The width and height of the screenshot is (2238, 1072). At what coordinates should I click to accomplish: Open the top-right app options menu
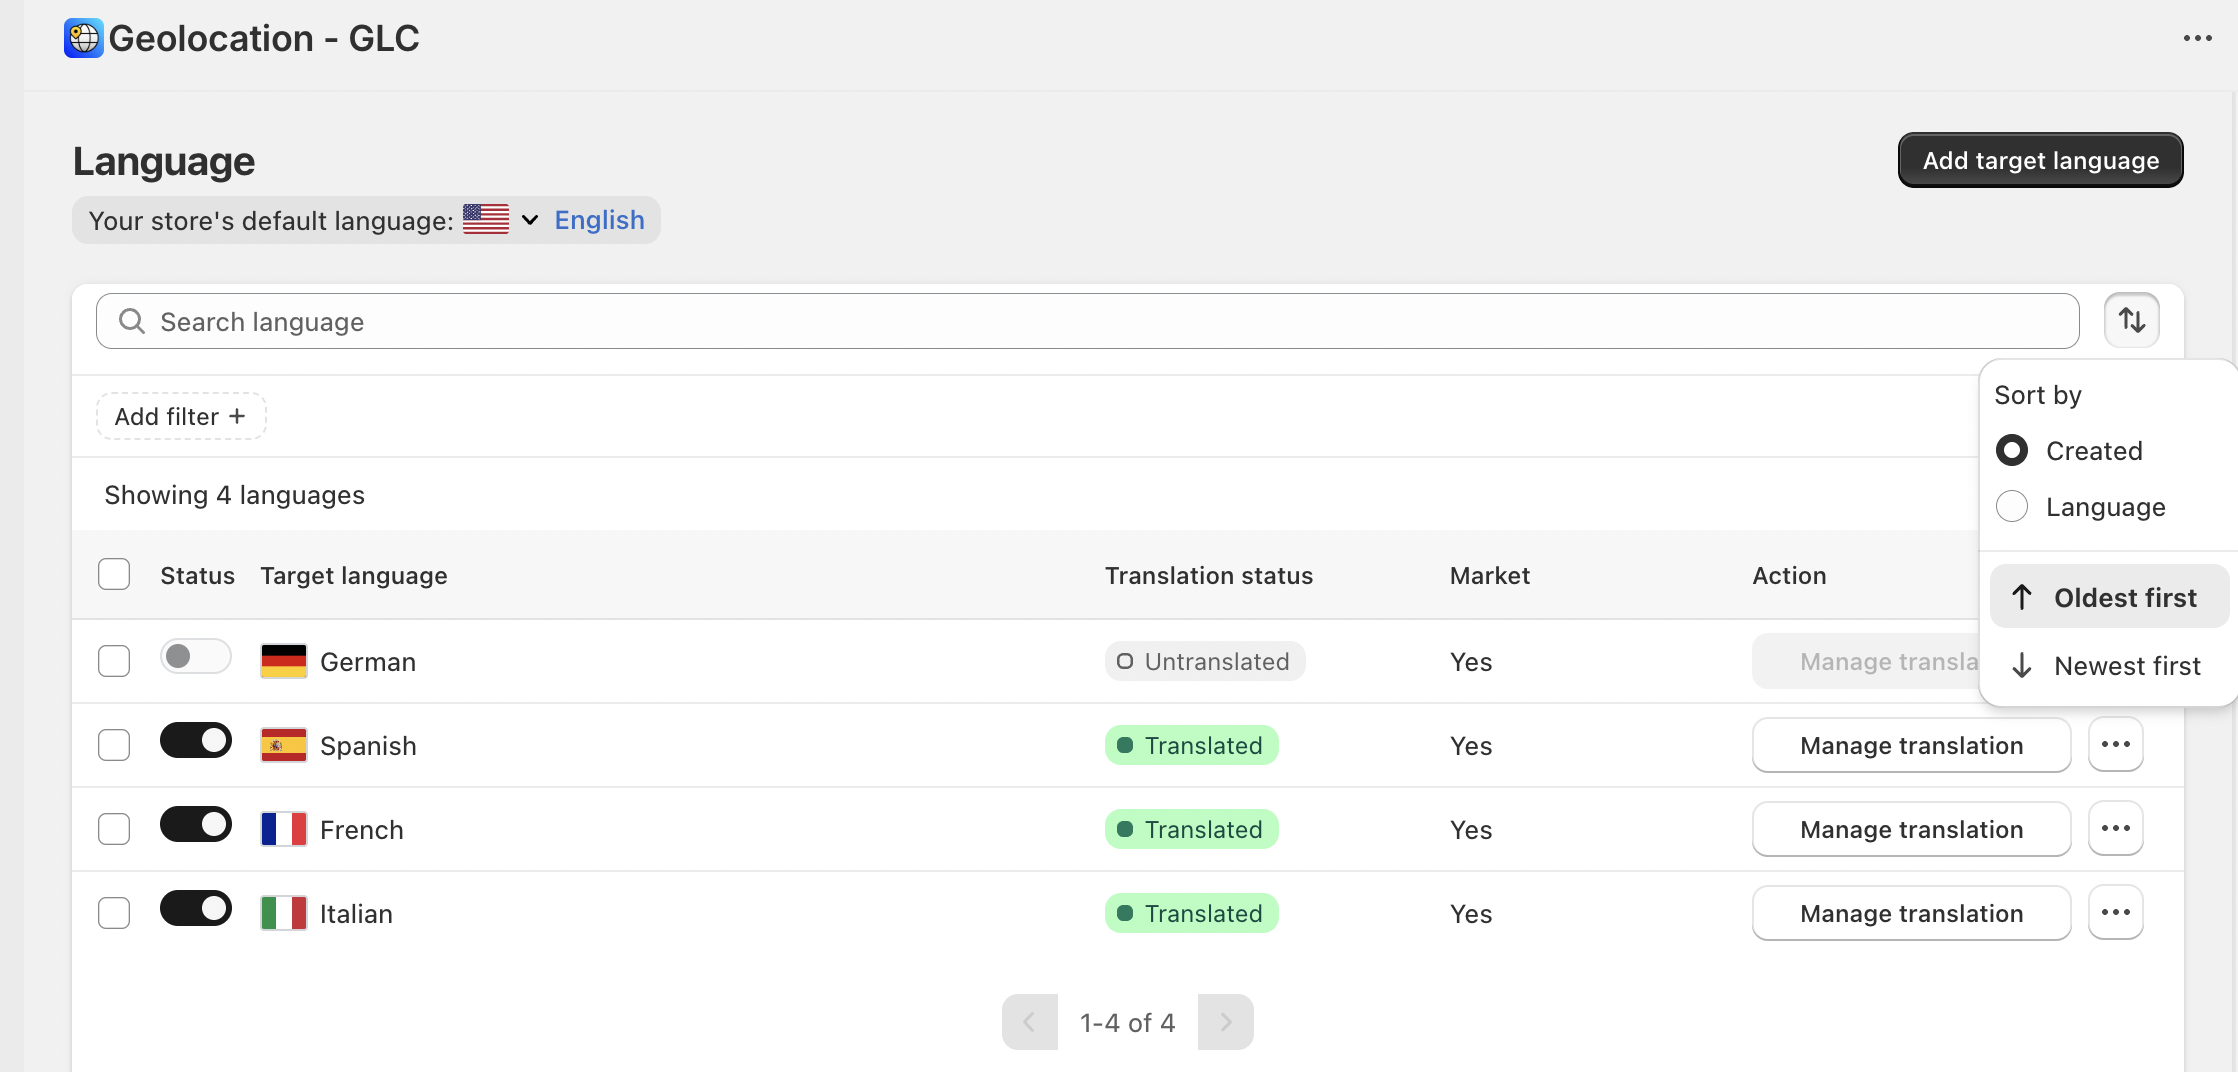point(2197,39)
